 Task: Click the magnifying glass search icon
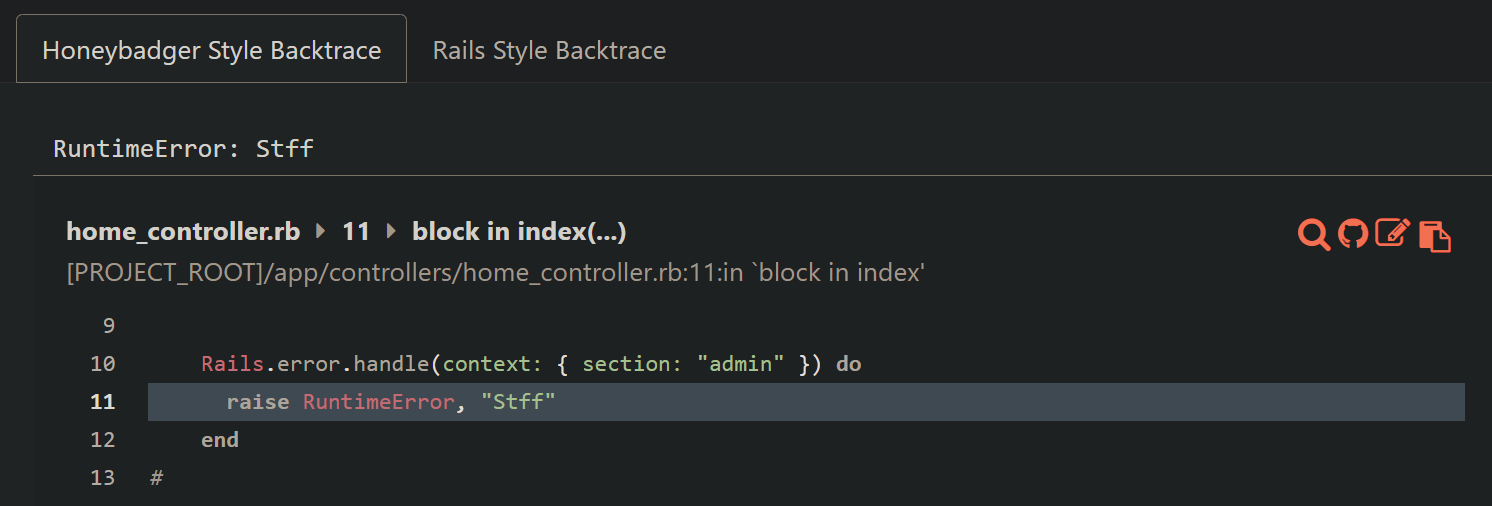(1314, 234)
